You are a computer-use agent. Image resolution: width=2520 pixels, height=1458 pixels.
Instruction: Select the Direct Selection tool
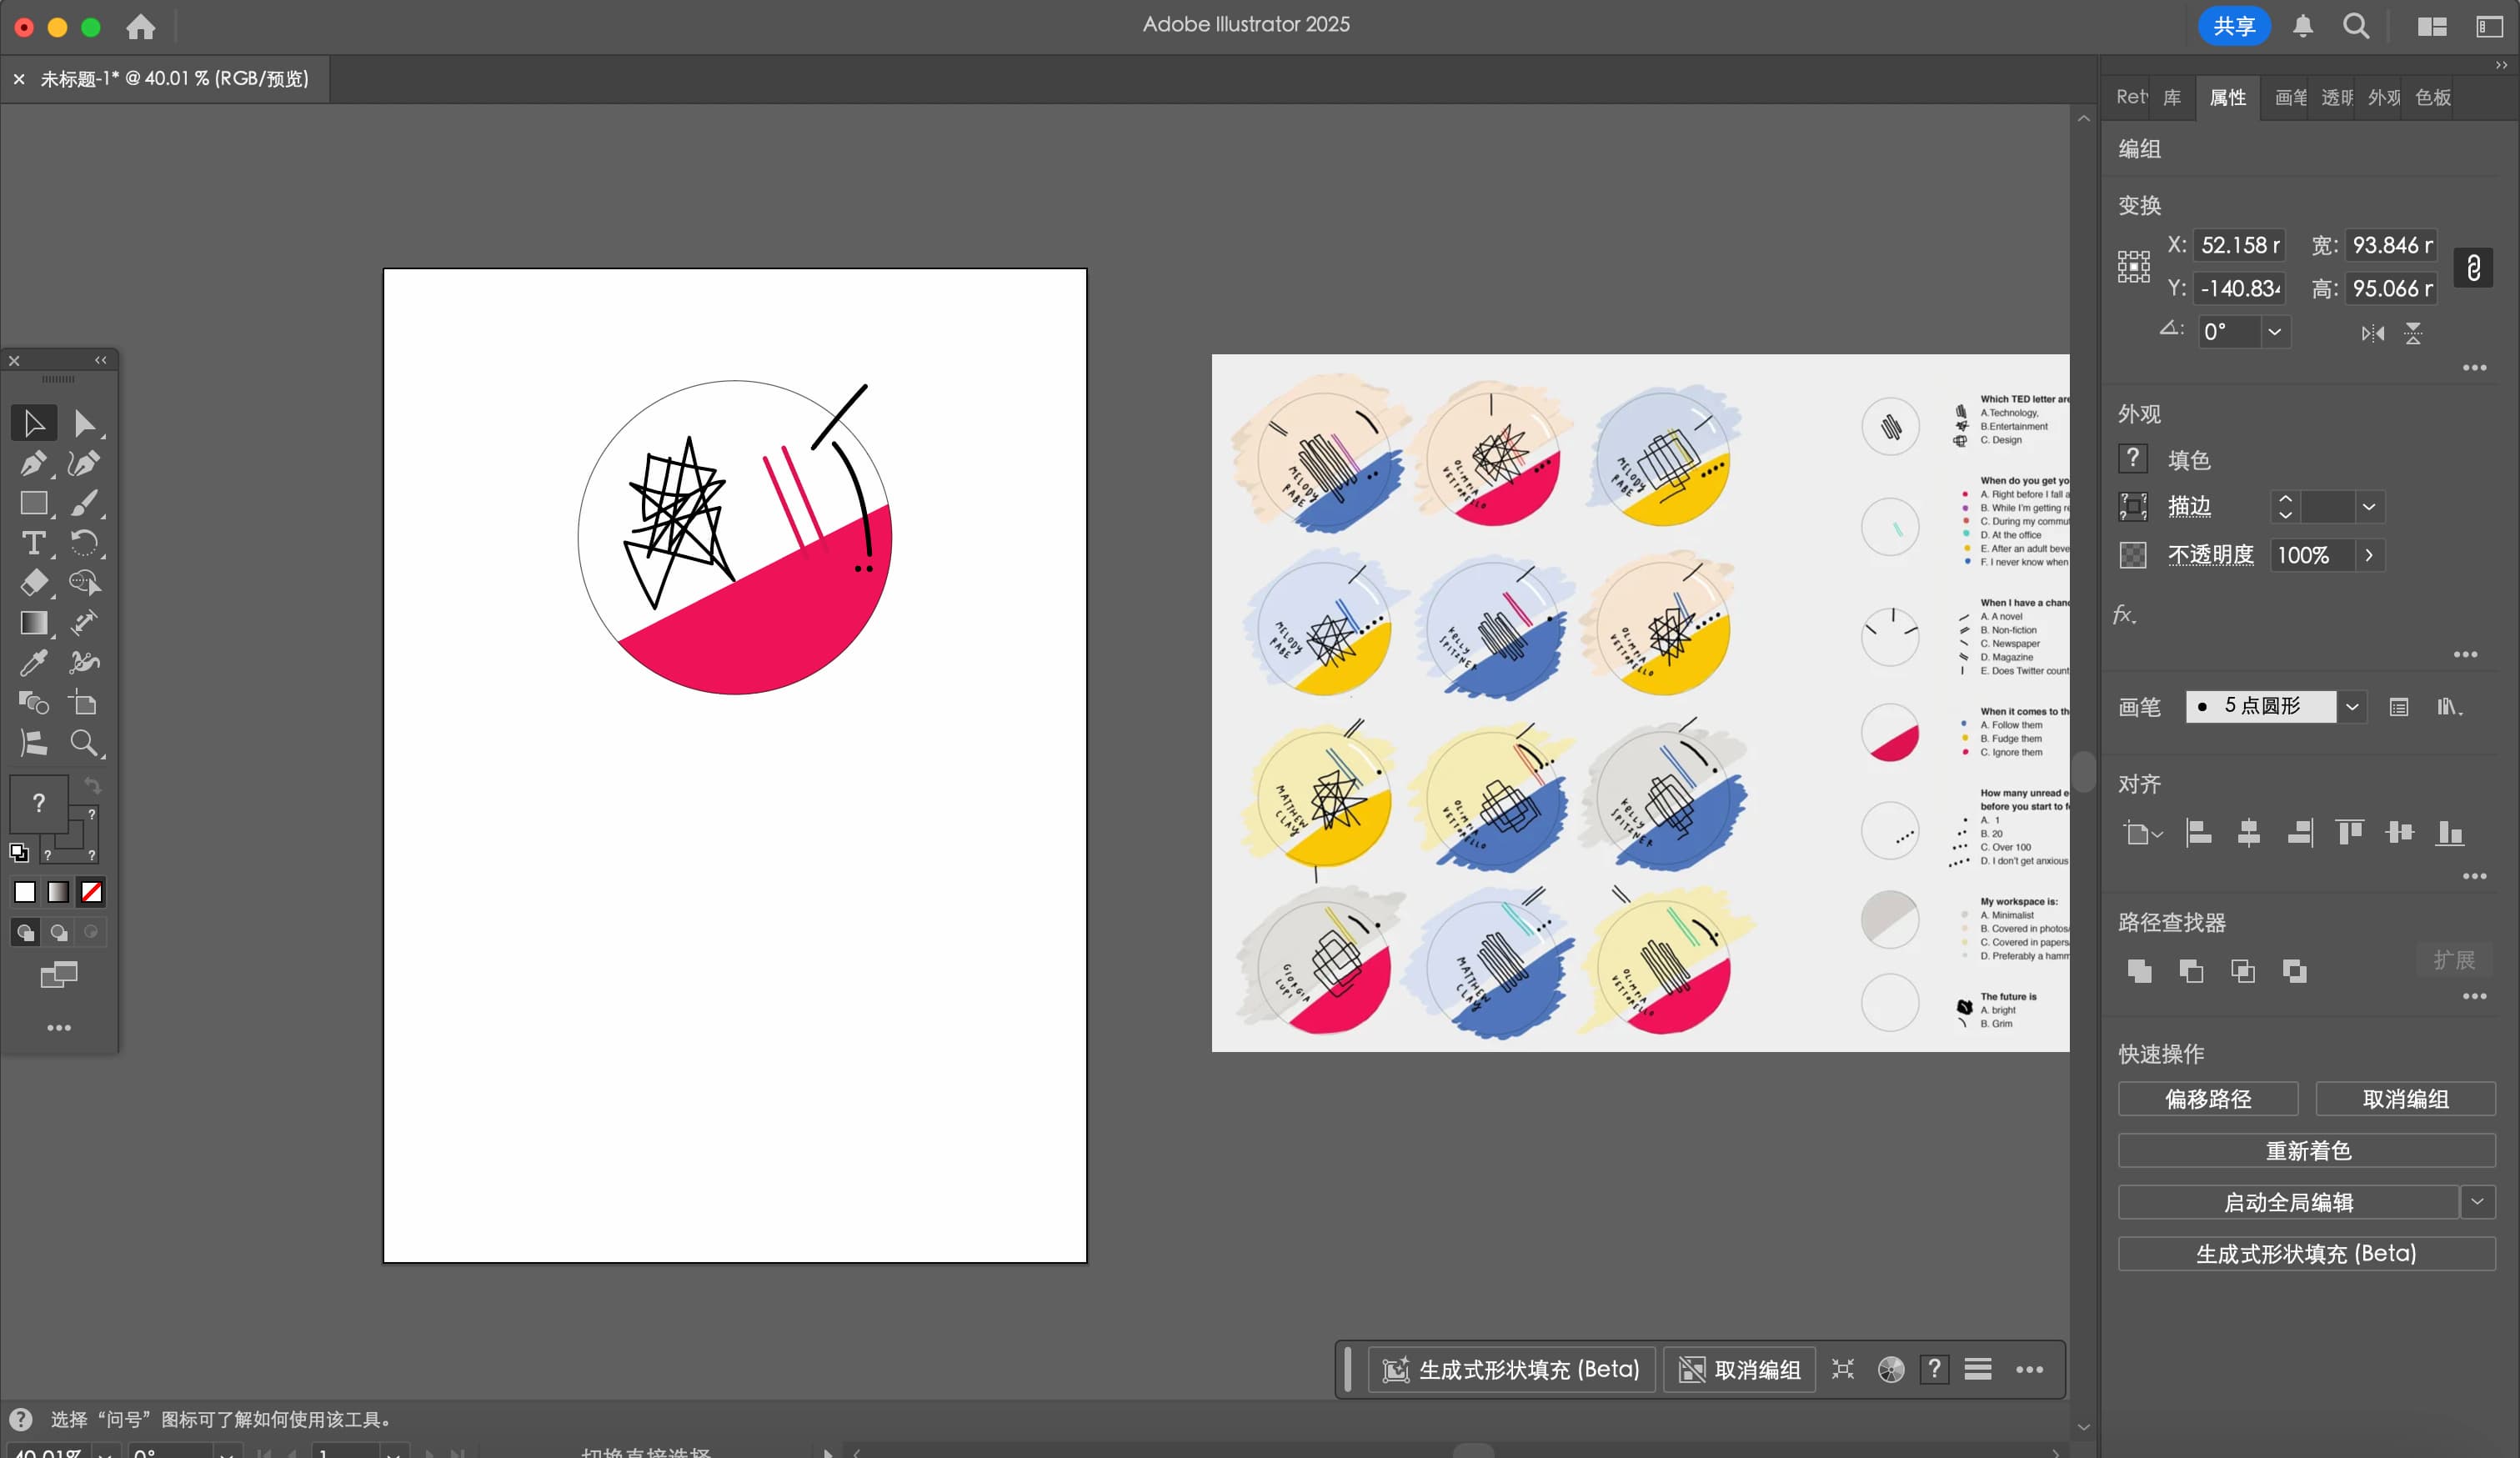point(84,423)
